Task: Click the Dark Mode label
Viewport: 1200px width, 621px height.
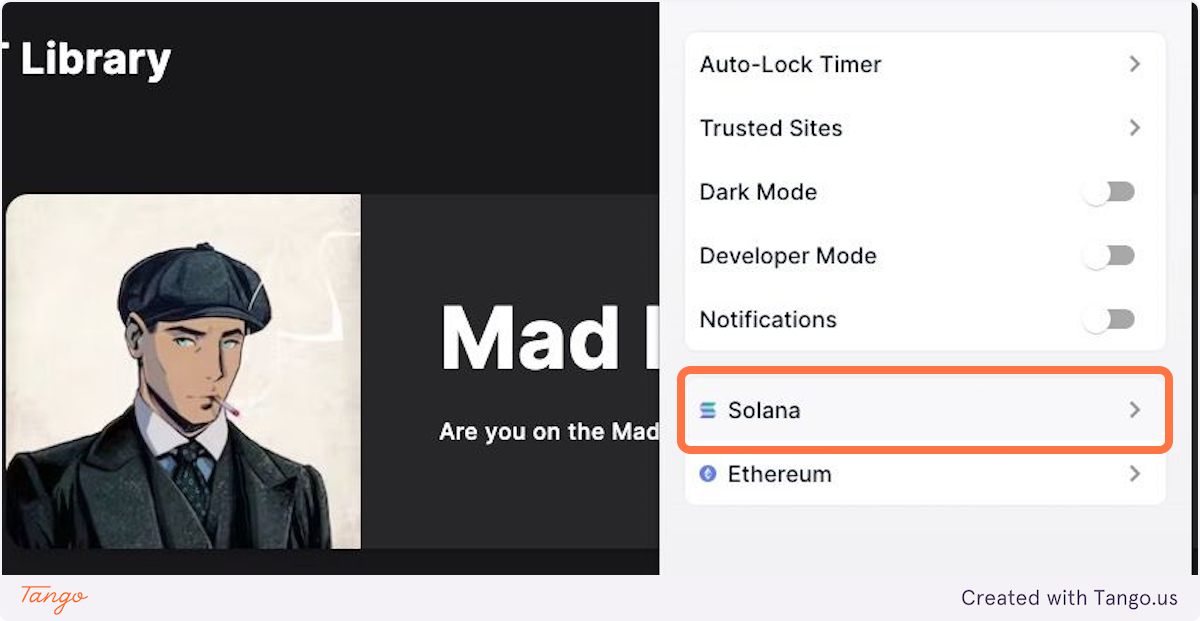Action: coord(757,191)
